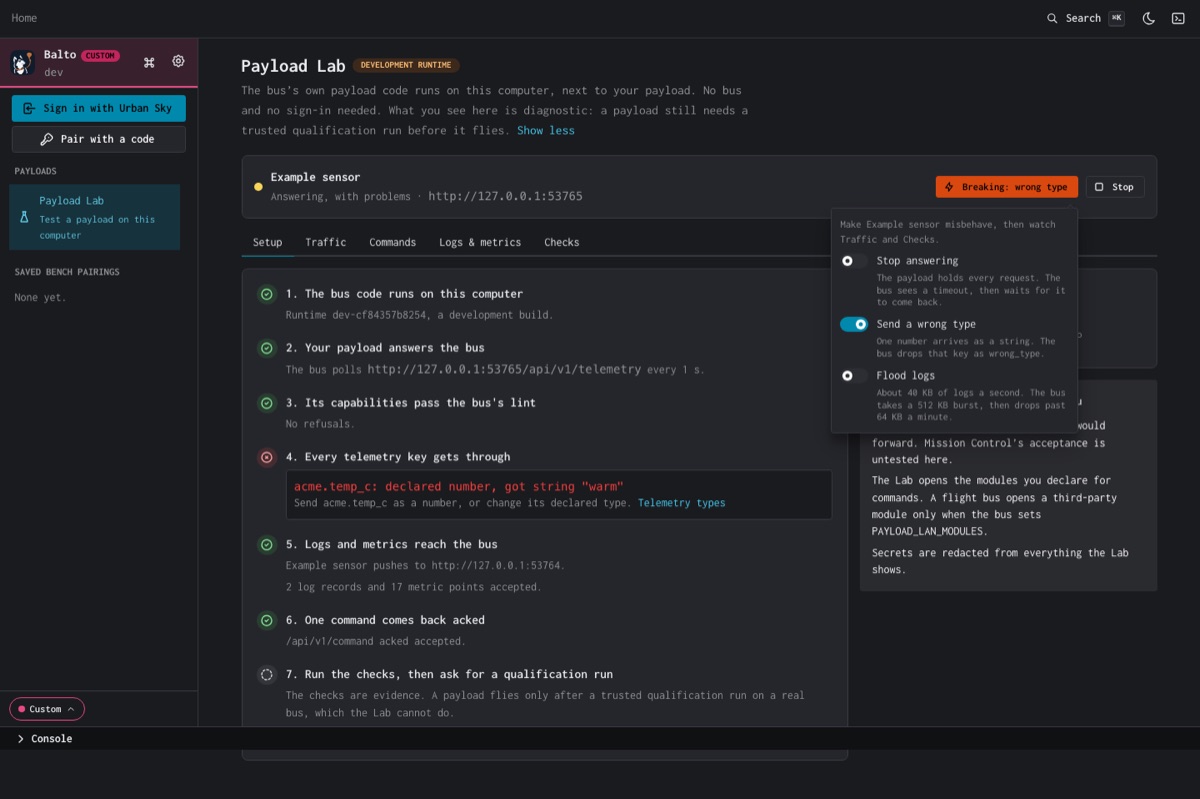Stop the Example sensor
This screenshot has width=1200, height=799.
click(1115, 187)
